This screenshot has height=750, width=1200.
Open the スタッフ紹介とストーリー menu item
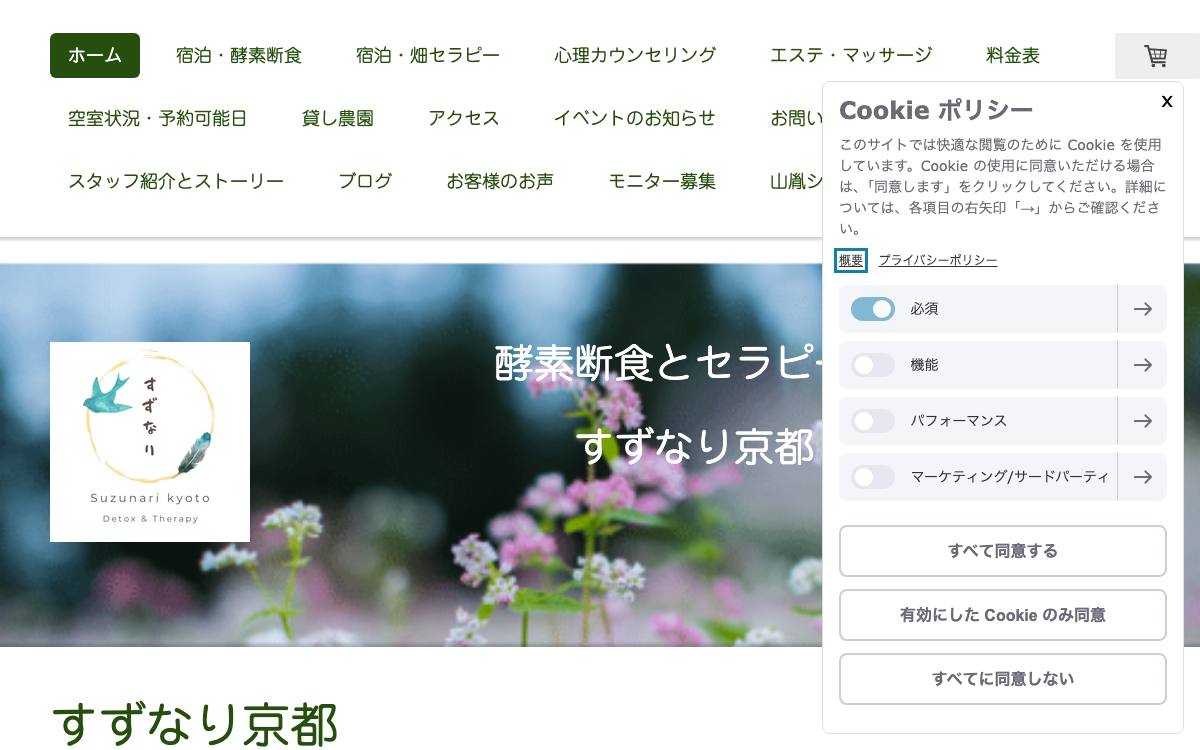pyautogui.click(x=176, y=181)
